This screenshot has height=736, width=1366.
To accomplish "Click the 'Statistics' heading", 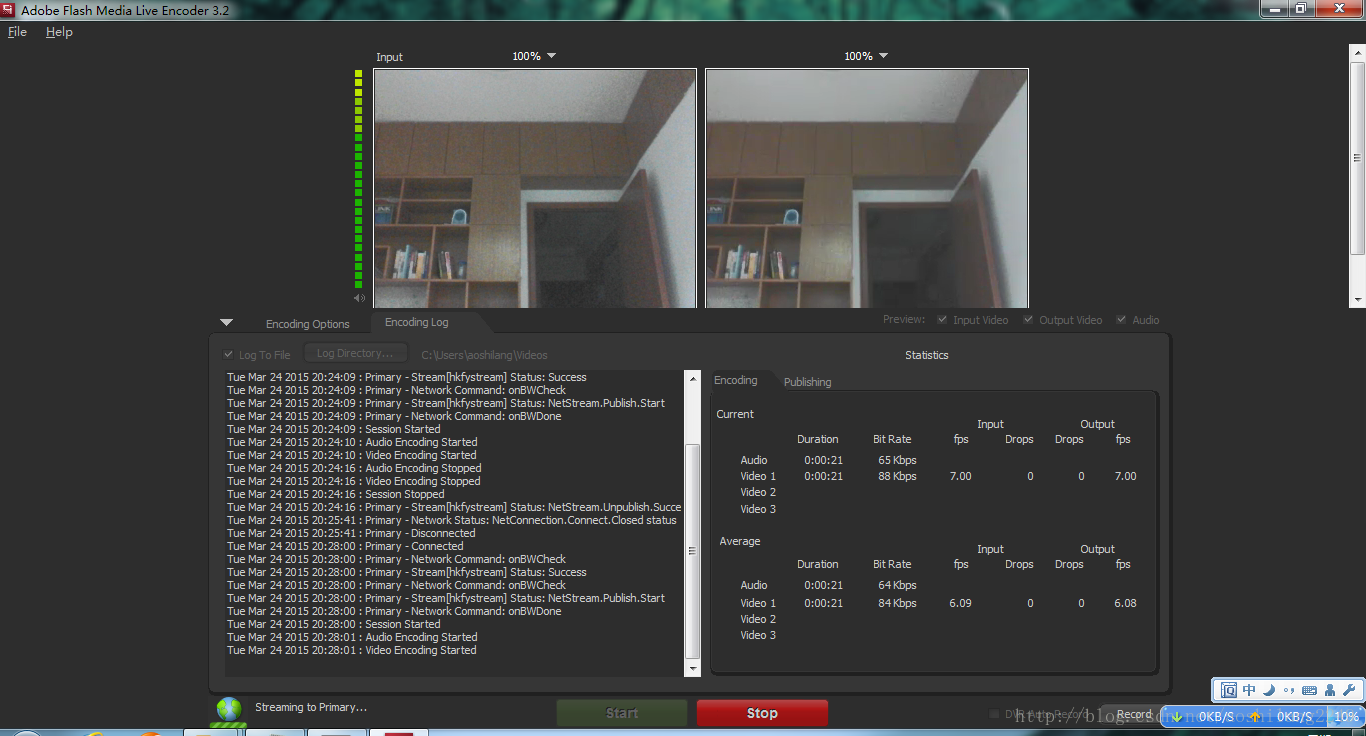I will pyautogui.click(x=927, y=355).
